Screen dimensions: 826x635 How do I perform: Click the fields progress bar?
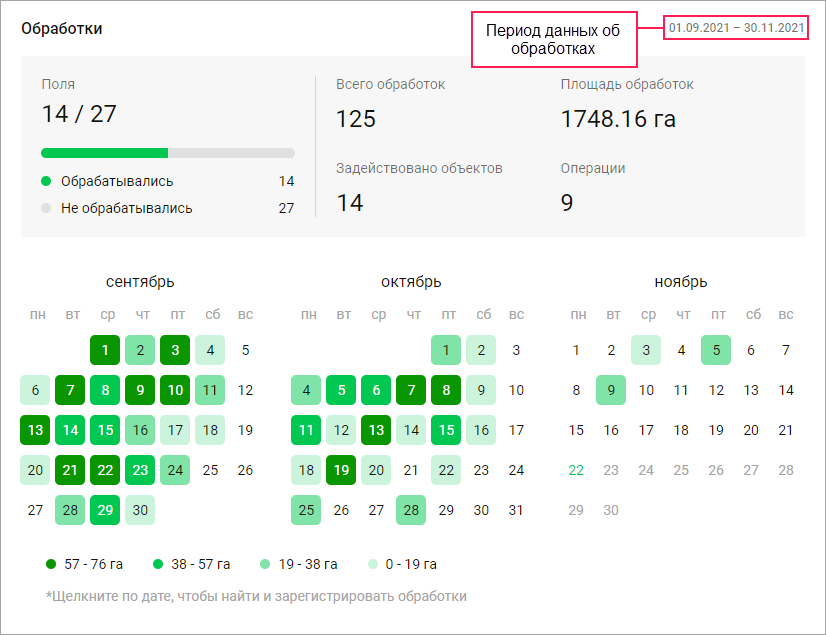click(x=168, y=153)
